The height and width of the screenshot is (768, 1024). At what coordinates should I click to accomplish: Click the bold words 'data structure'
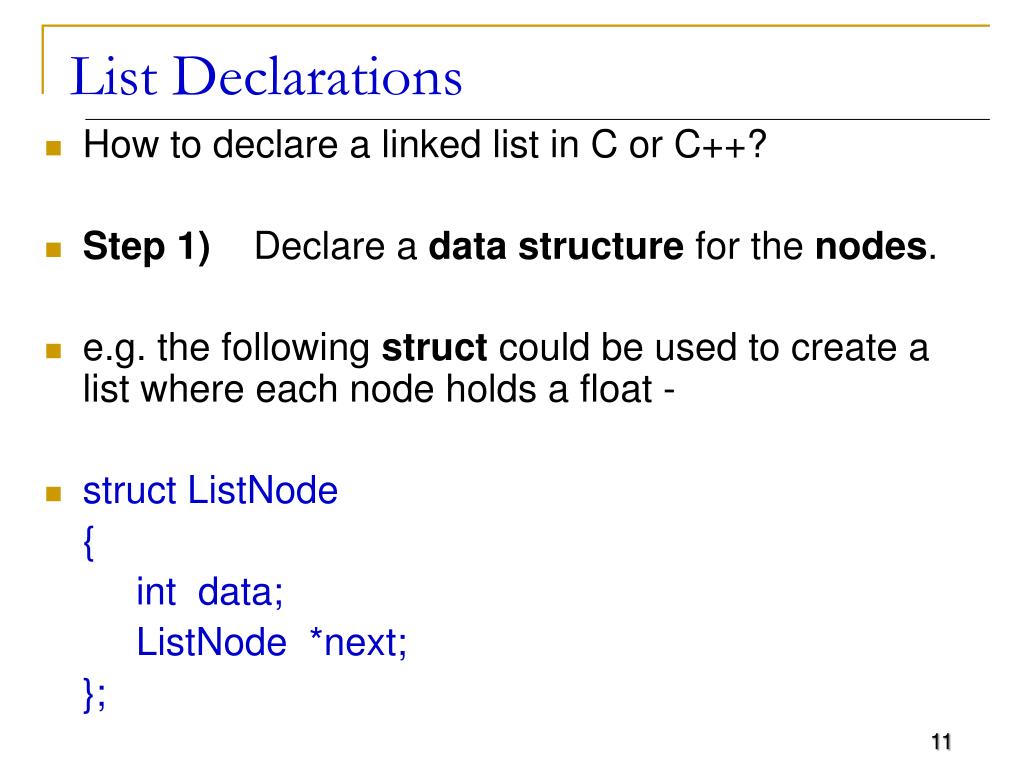tap(556, 247)
